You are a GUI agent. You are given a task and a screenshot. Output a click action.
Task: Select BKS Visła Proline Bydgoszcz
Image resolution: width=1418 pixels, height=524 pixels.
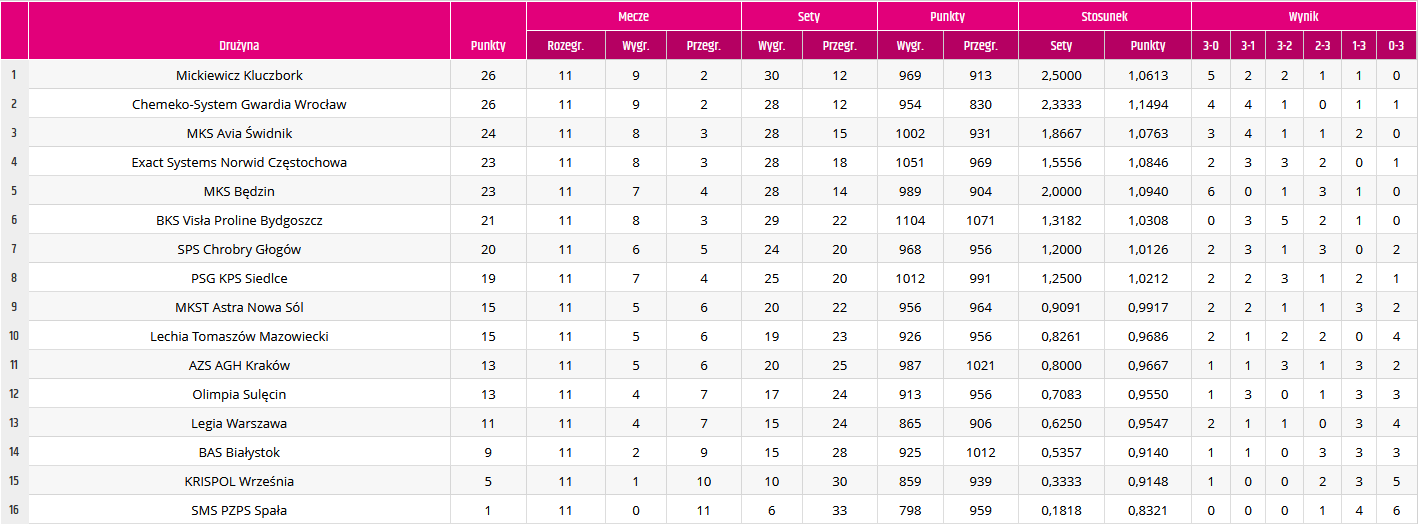[x=239, y=220]
